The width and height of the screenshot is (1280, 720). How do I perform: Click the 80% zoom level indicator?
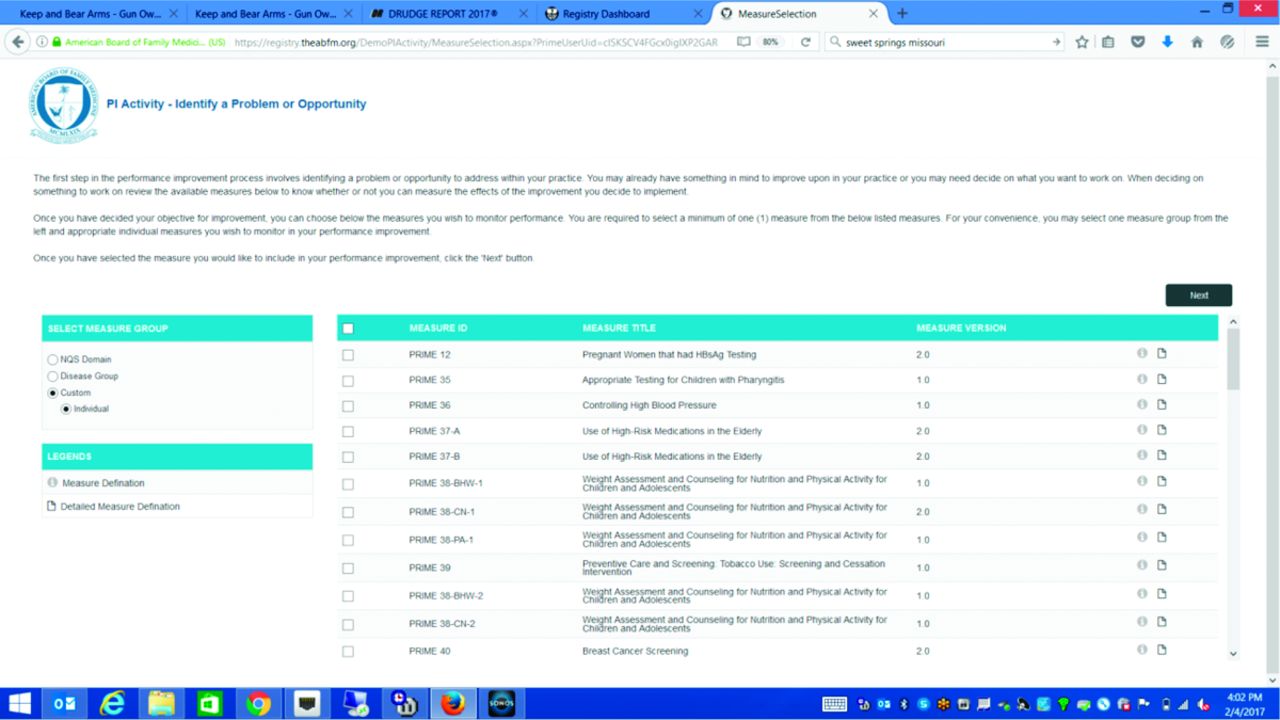(770, 42)
